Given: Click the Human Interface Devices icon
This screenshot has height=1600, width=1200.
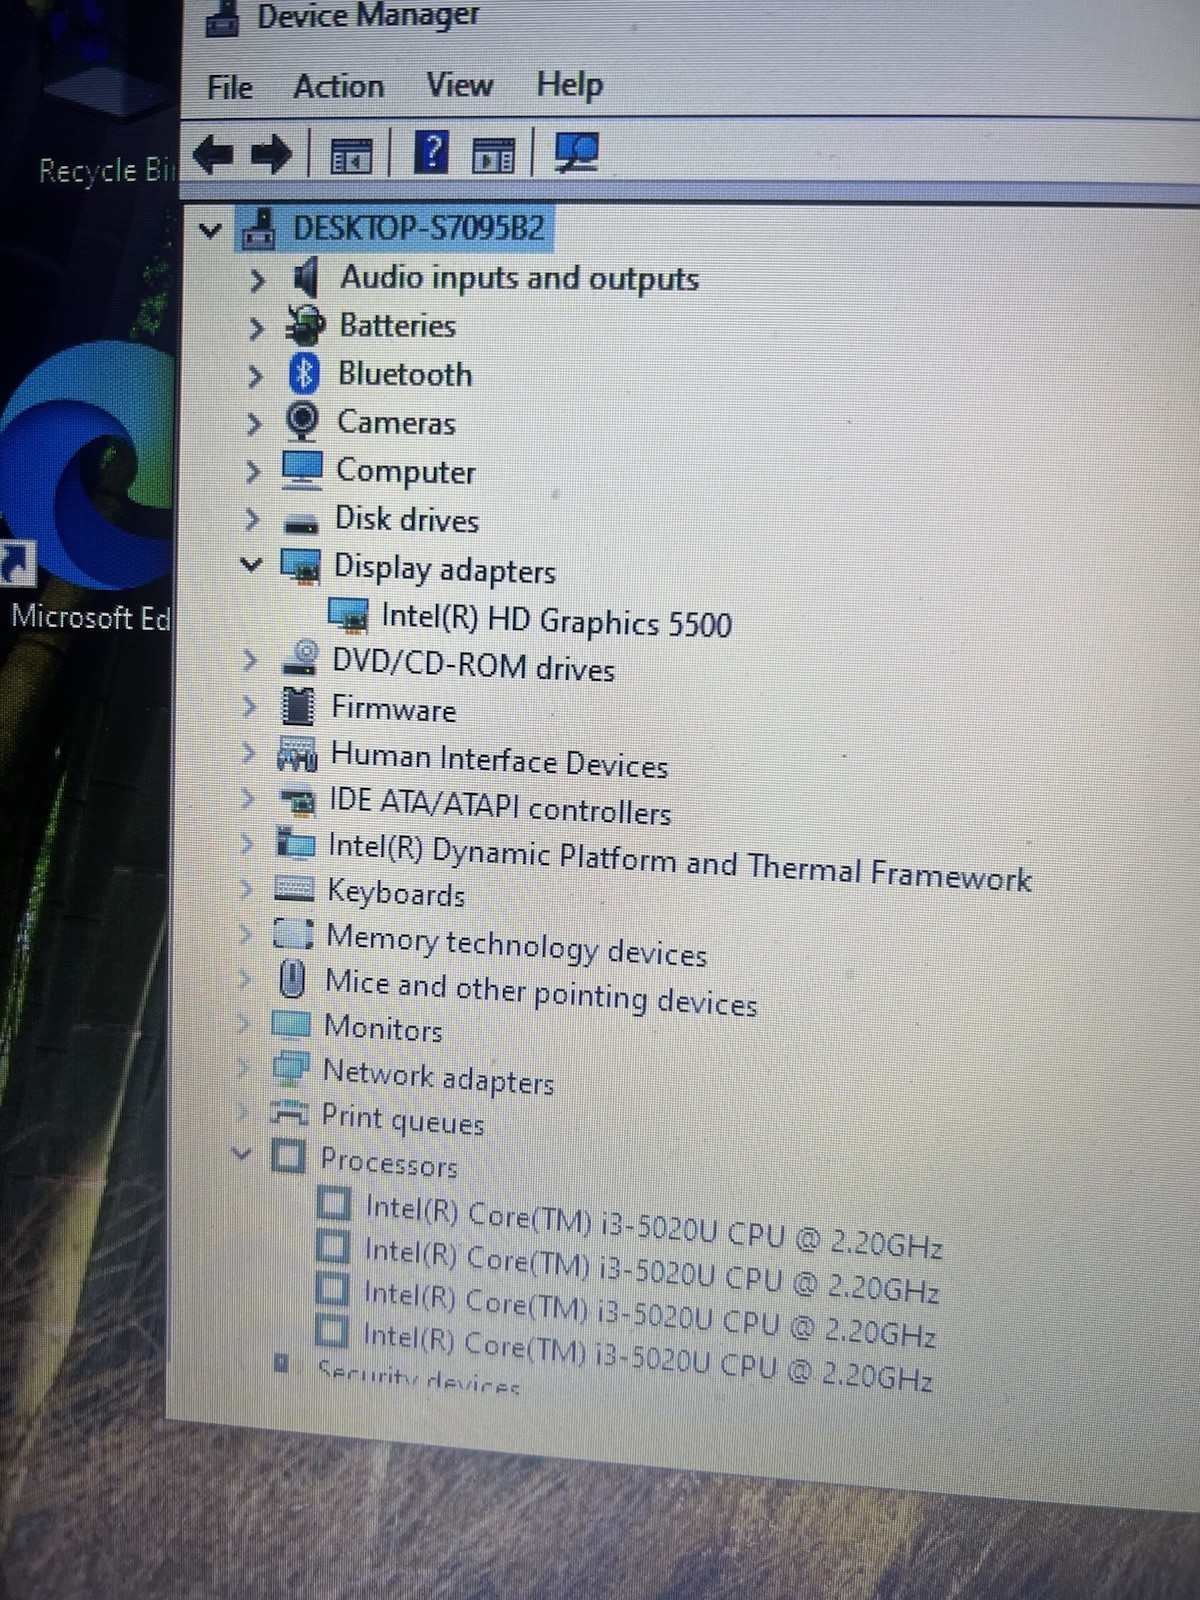Looking at the screenshot, I should coord(296,754).
